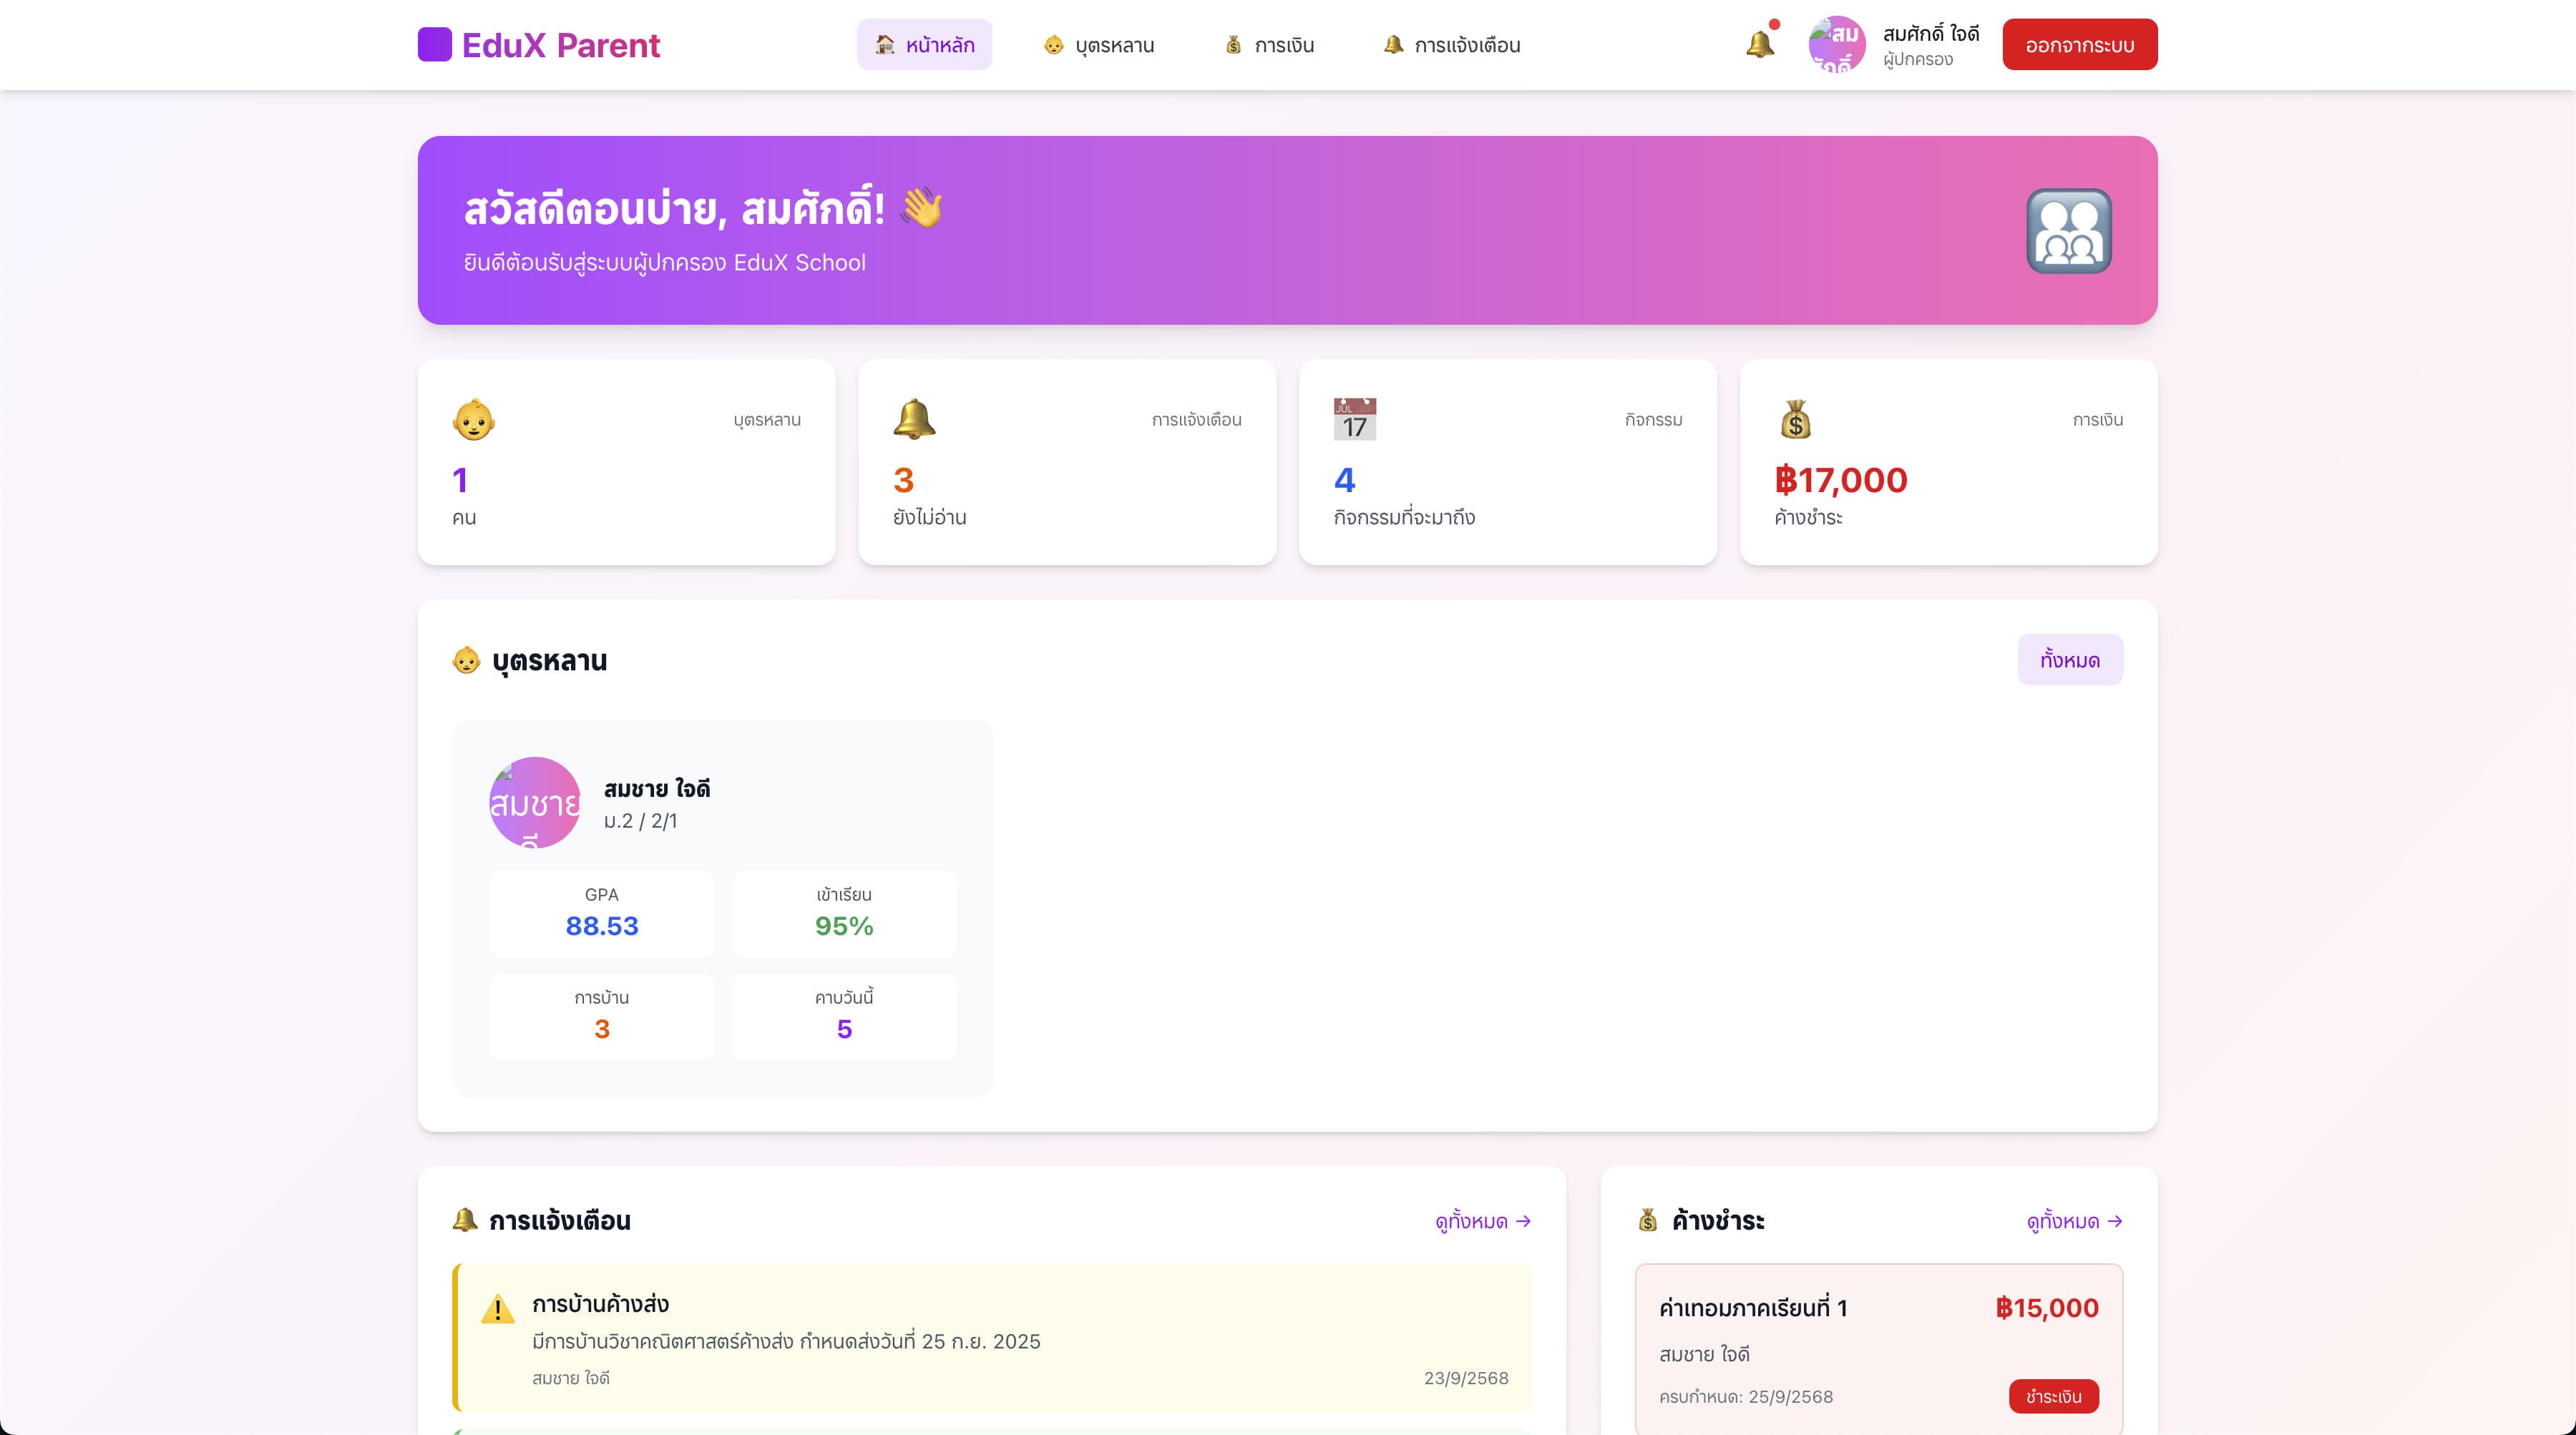Open การแจ้งเตือน navigation item

1451,45
